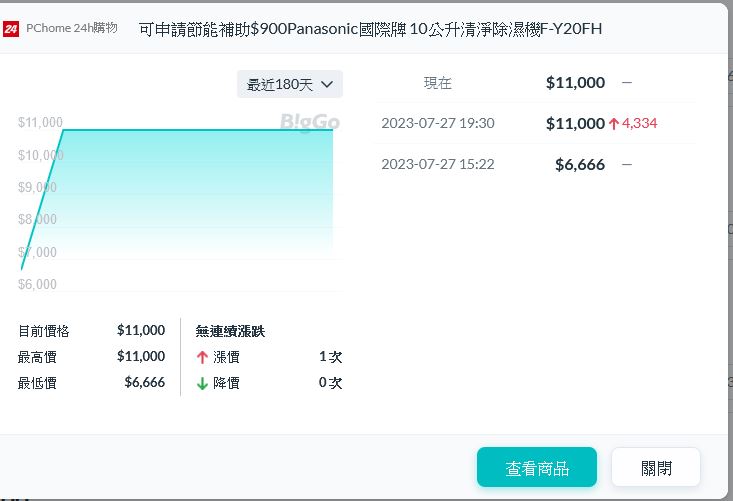Click the 最高價 $11,000 value
The width and height of the screenshot is (733, 501).
140,356
